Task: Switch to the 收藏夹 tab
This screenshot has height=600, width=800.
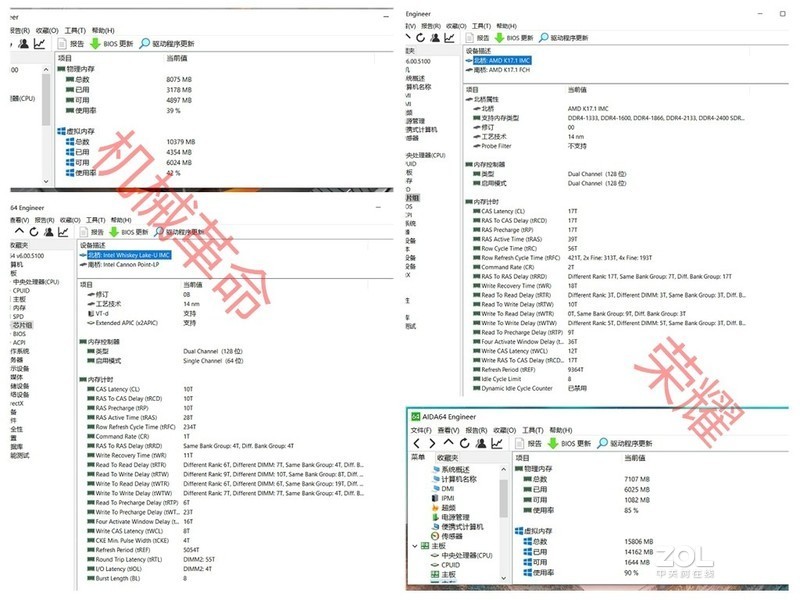Action: coord(448,456)
